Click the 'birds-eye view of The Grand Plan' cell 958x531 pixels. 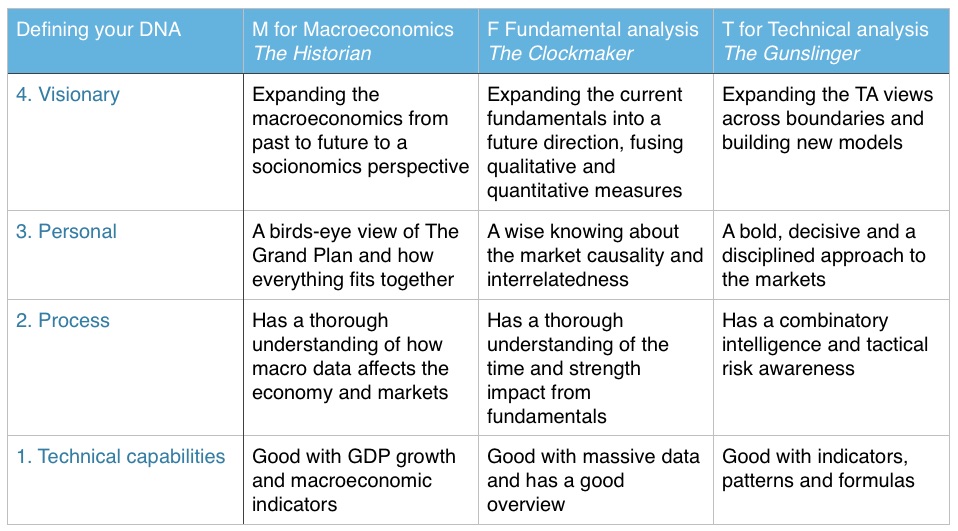[360, 255]
